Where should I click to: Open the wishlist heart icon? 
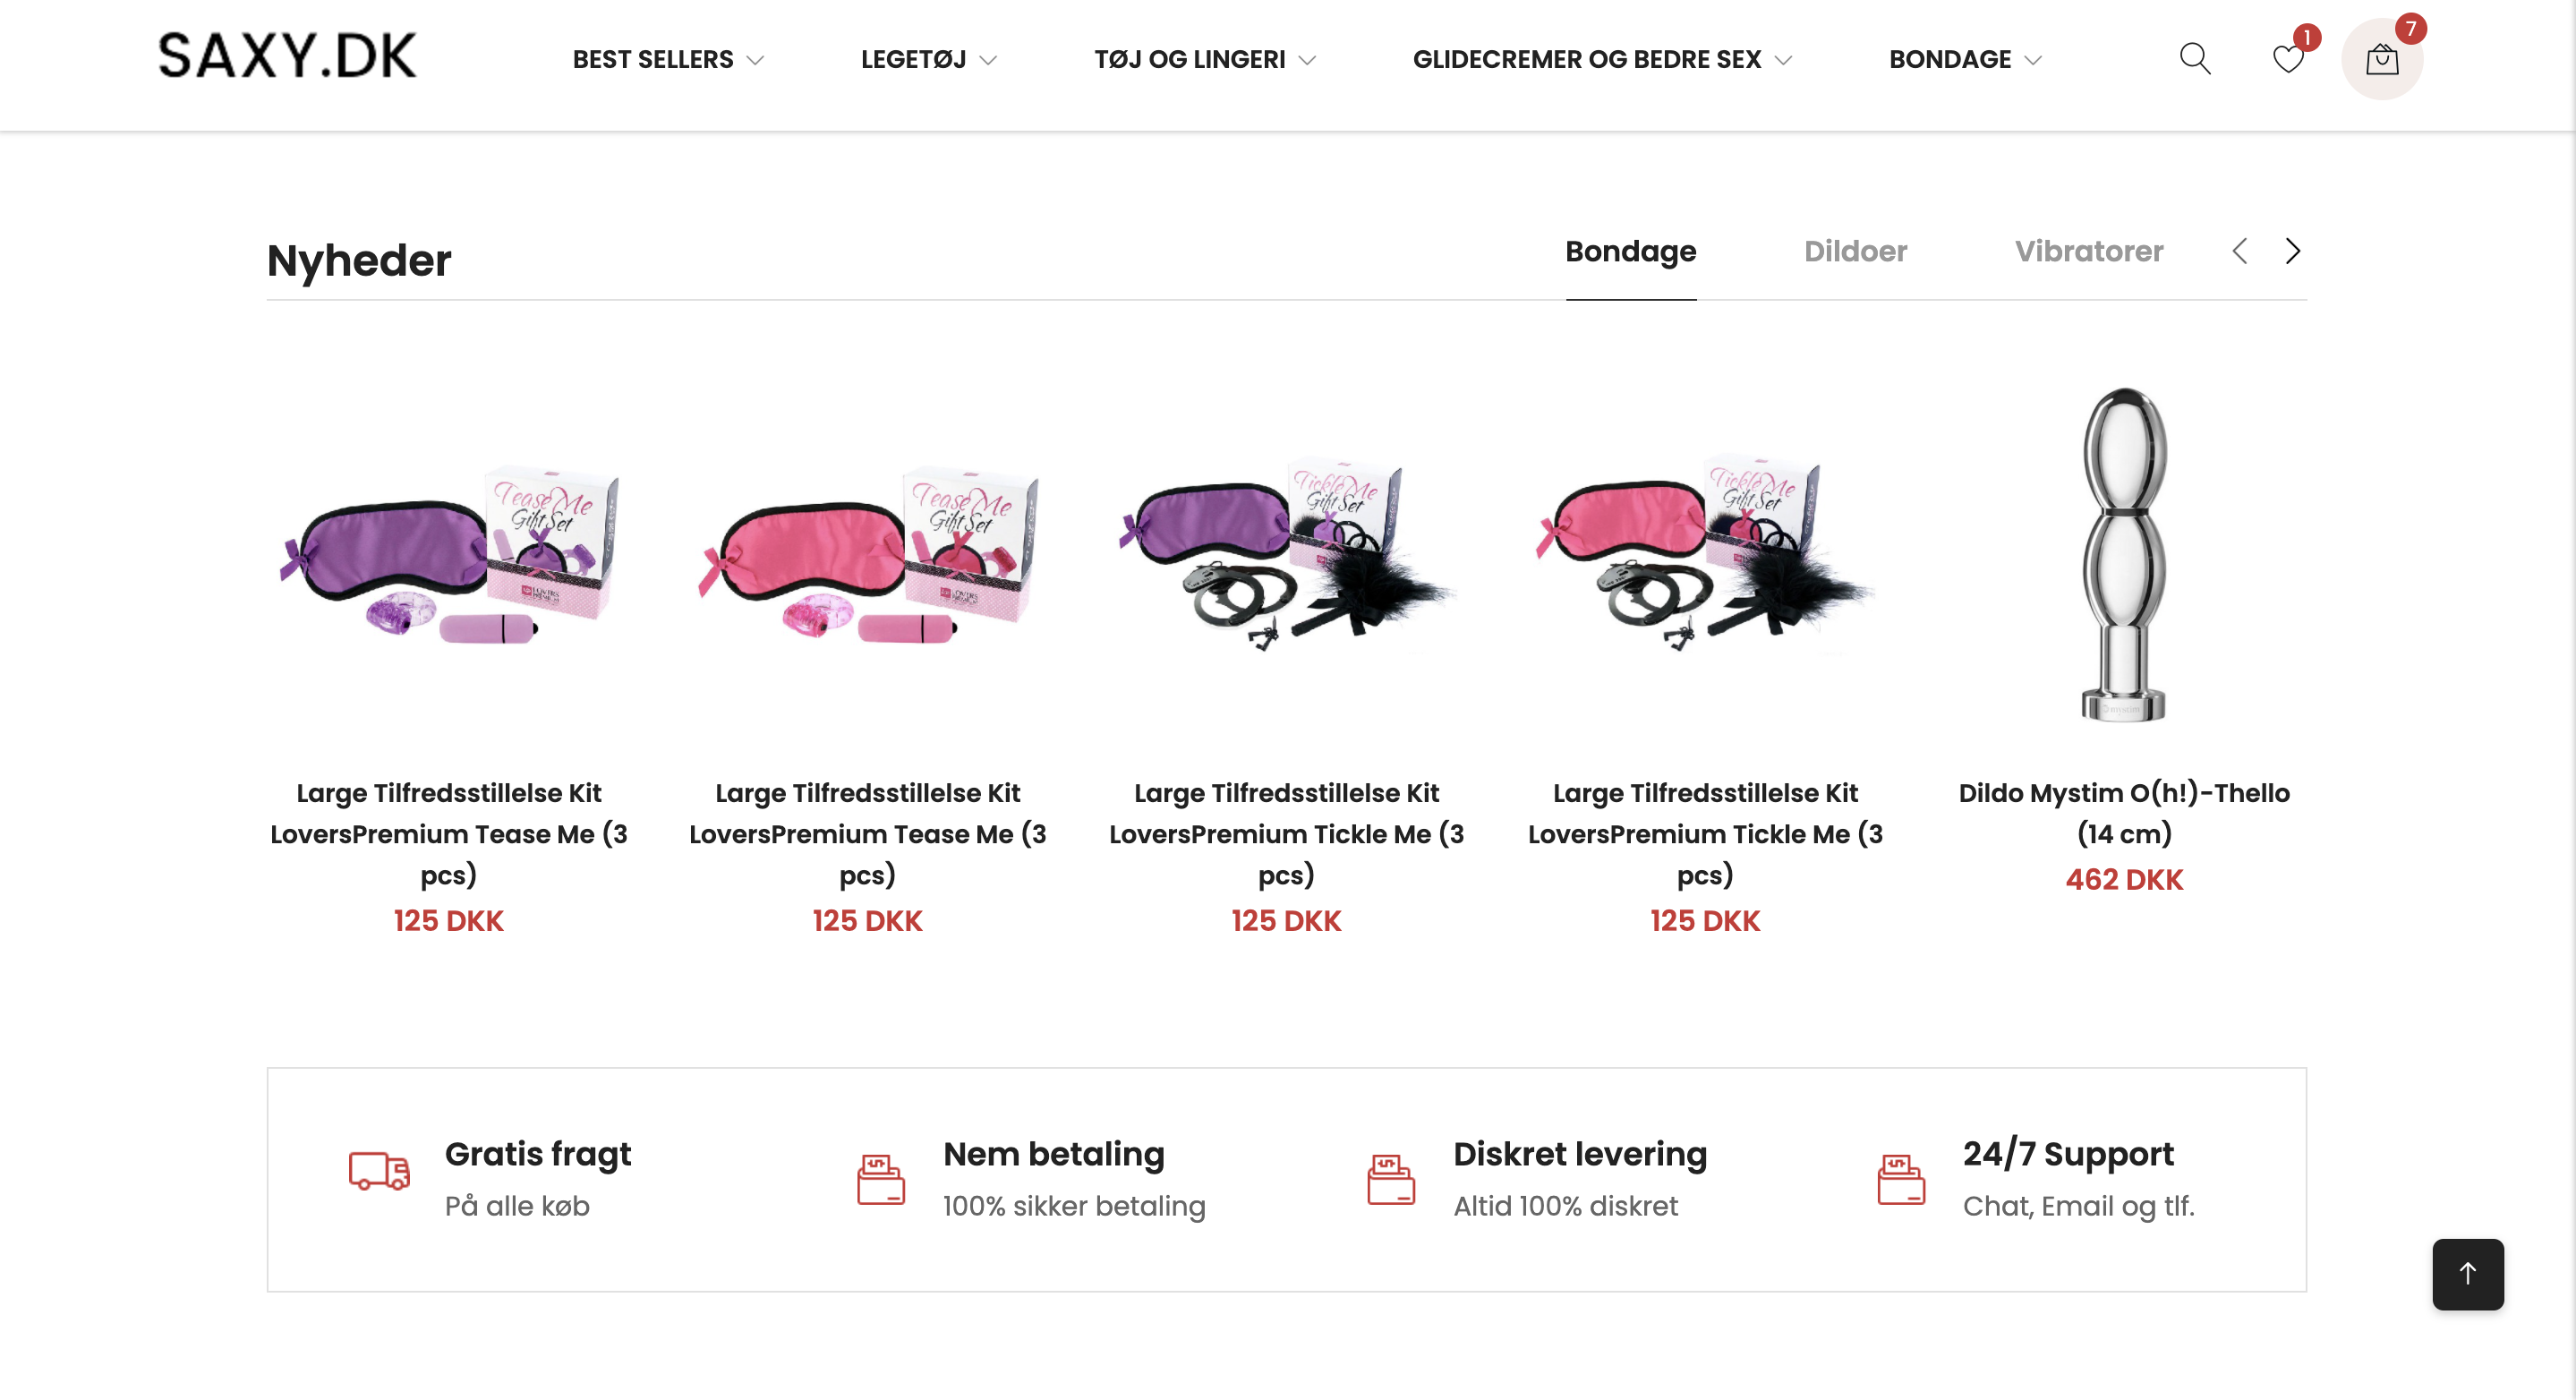click(x=2288, y=59)
